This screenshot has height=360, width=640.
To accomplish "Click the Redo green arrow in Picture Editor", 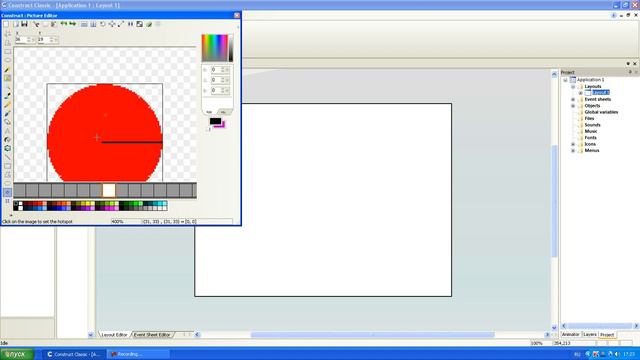I will coord(73,24).
